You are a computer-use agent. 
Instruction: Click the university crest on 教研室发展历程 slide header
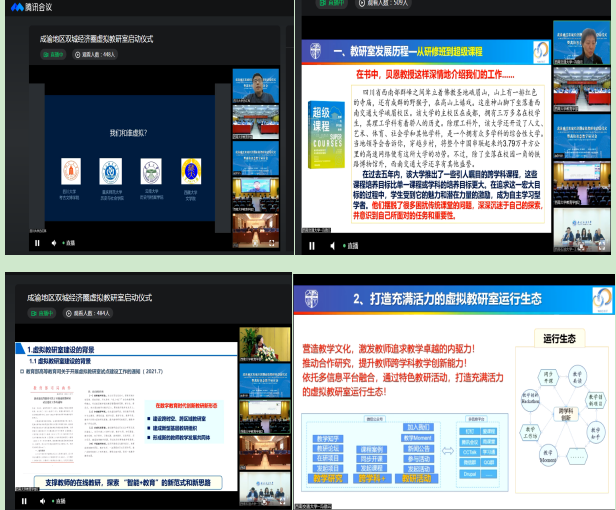315,51
